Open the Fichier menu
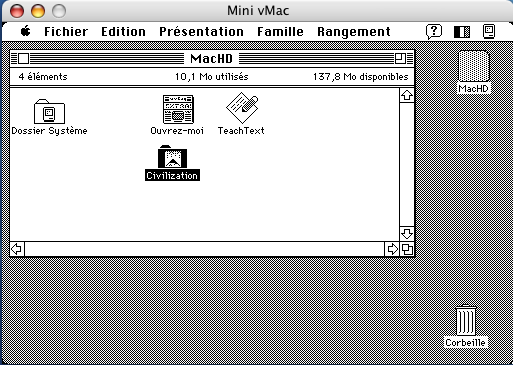513x365 pixels. 66,32
